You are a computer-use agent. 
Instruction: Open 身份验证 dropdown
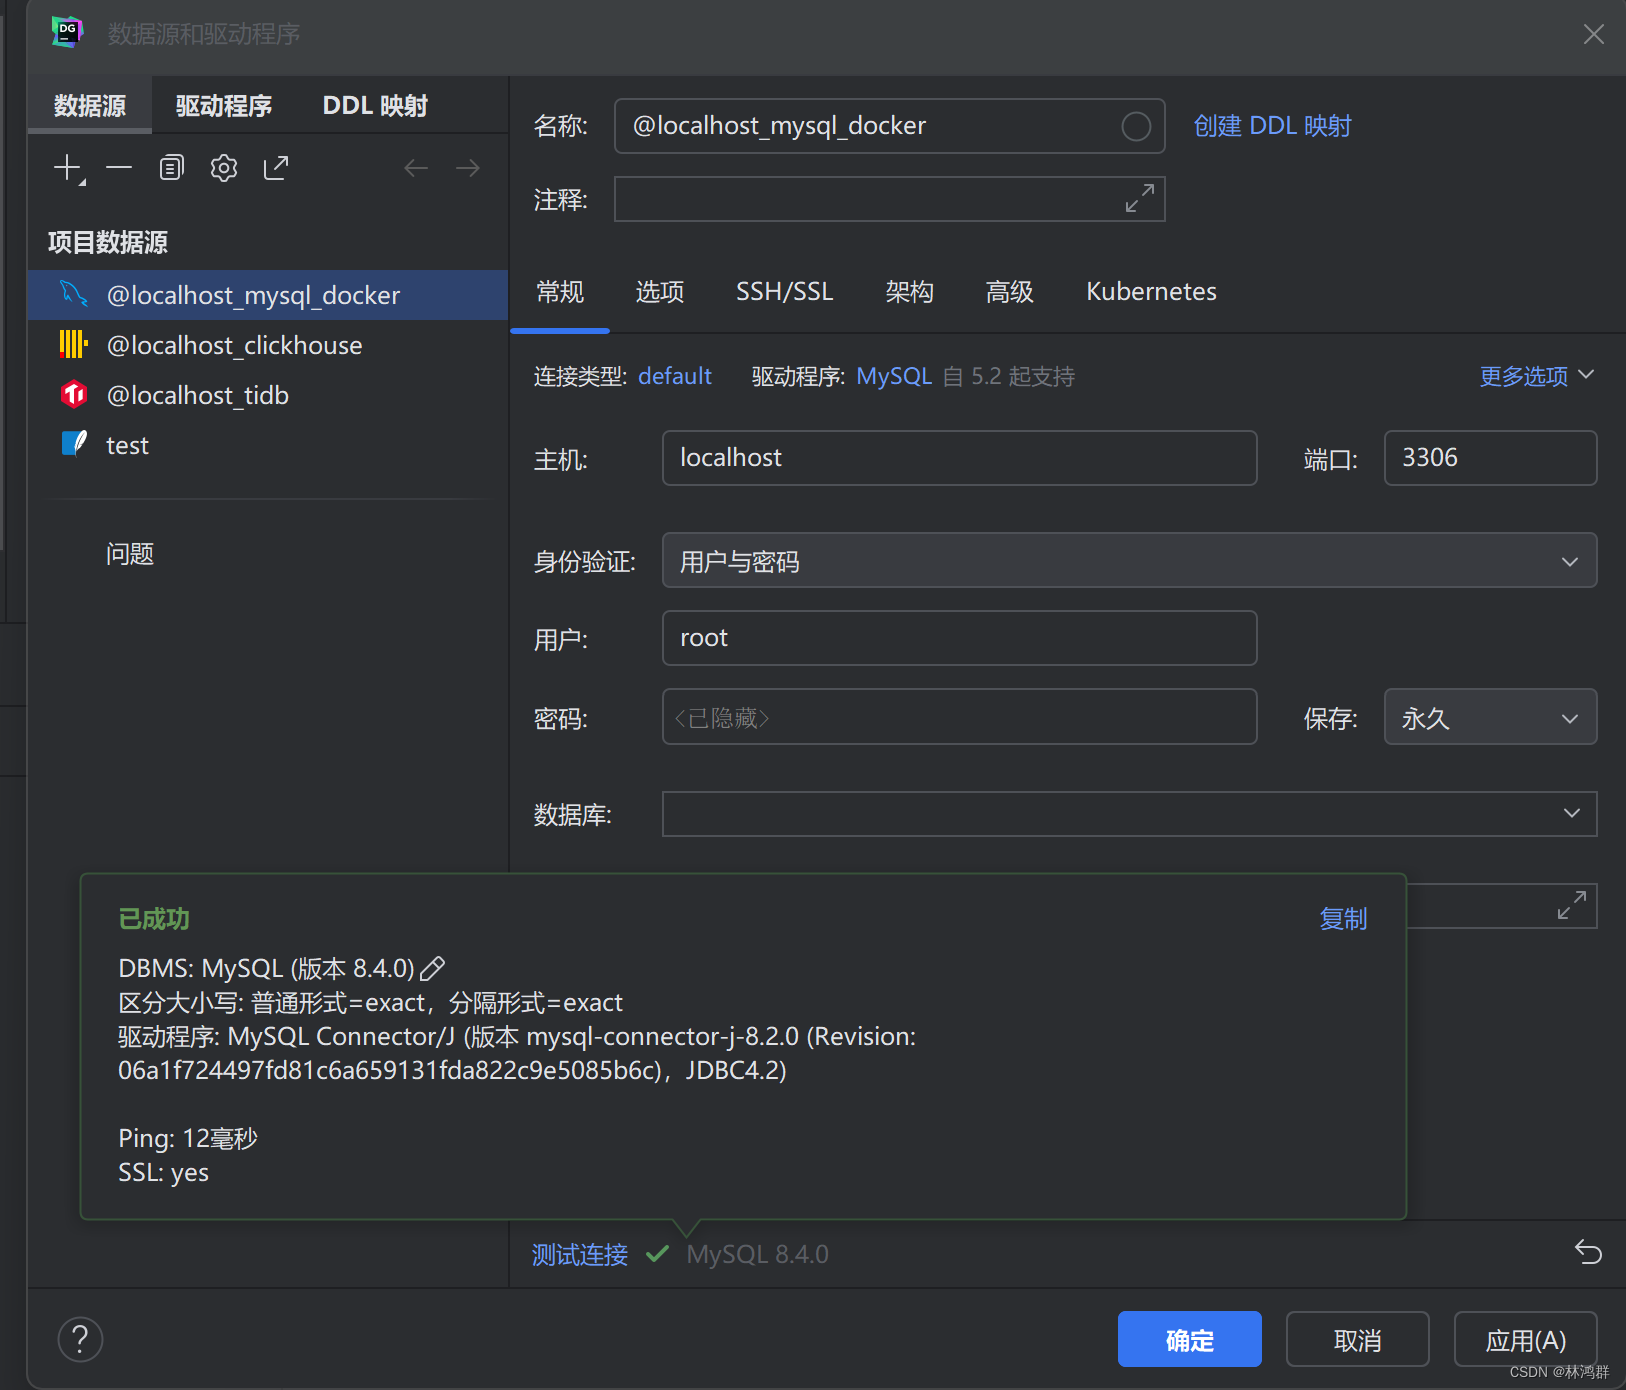point(1129,560)
